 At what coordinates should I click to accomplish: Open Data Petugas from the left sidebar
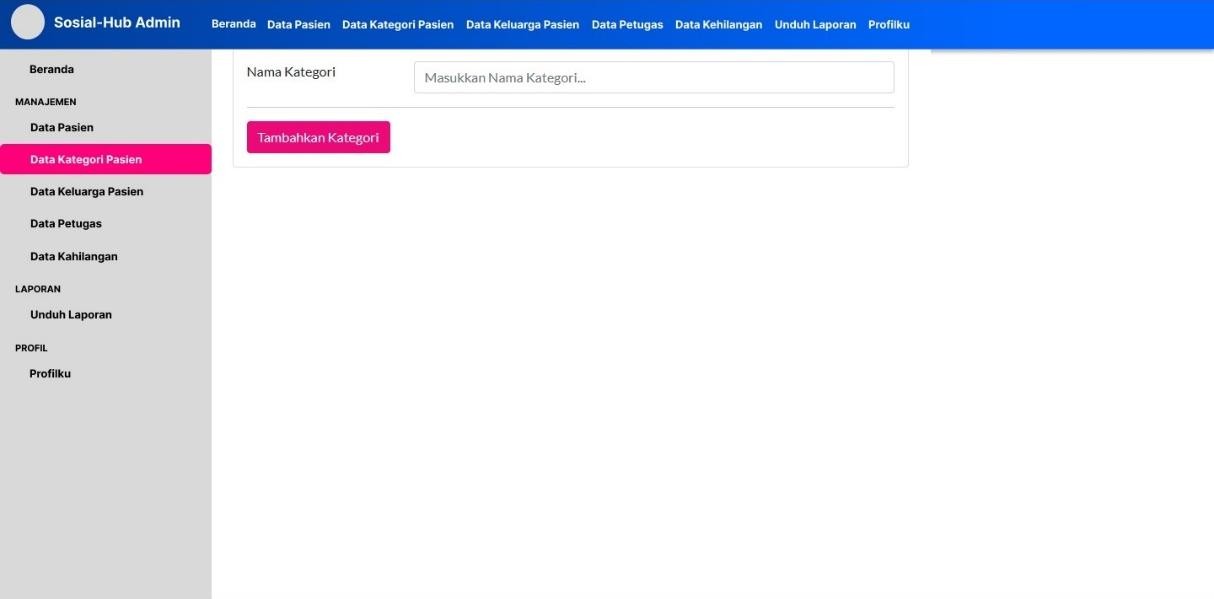tap(66, 224)
